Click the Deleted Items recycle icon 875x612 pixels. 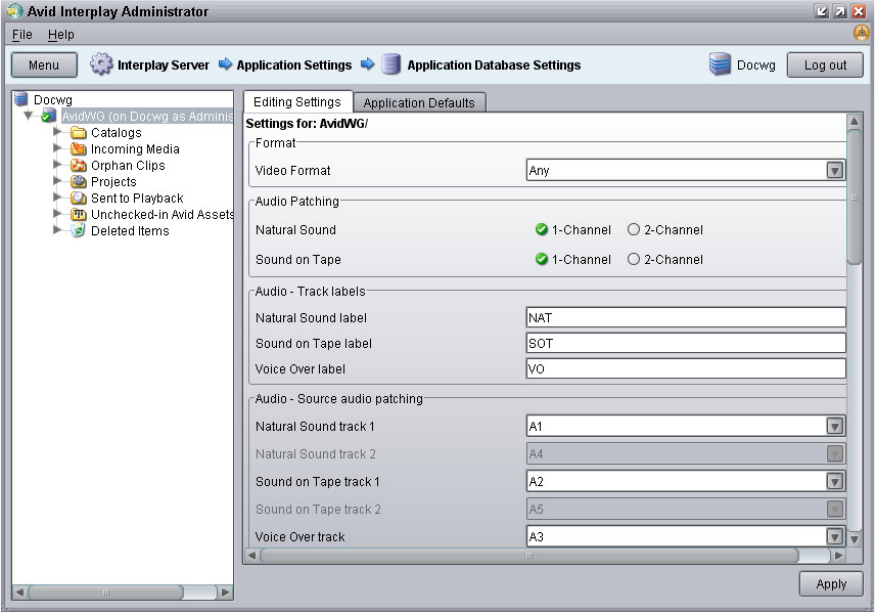(x=79, y=231)
